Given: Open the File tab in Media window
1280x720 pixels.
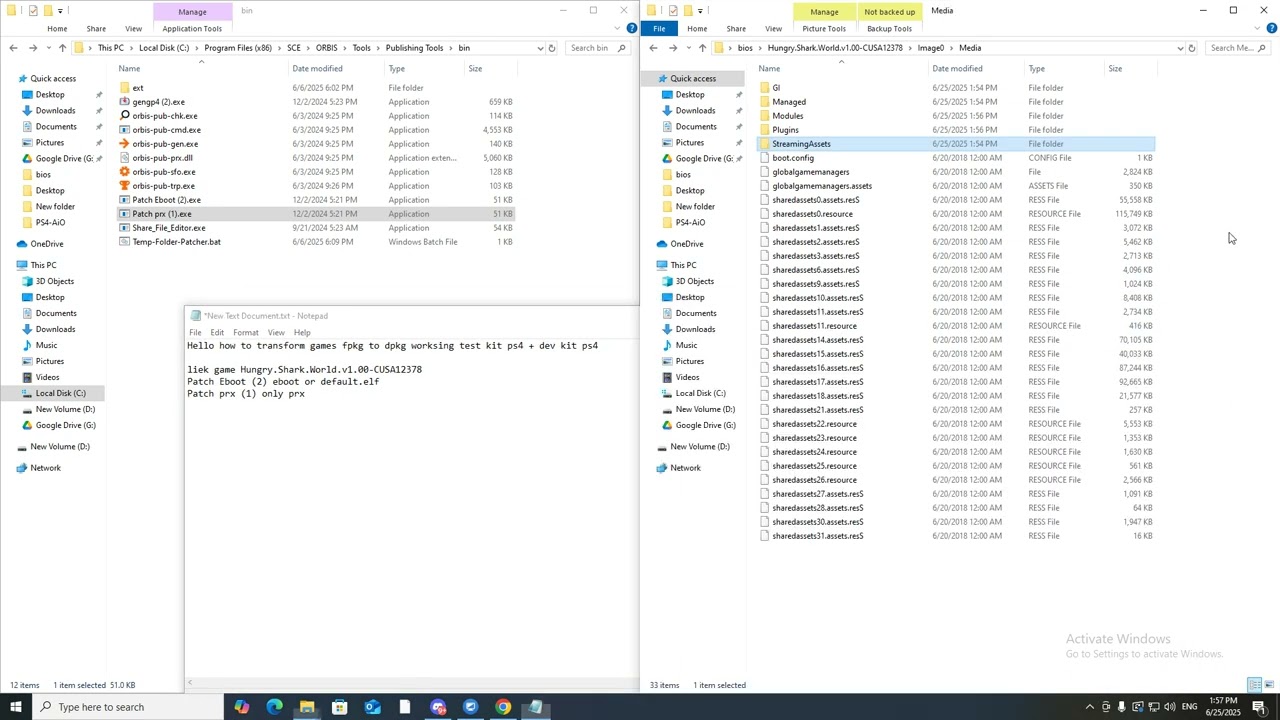Looking at the screenshot, I should click(x=659, y=28).
